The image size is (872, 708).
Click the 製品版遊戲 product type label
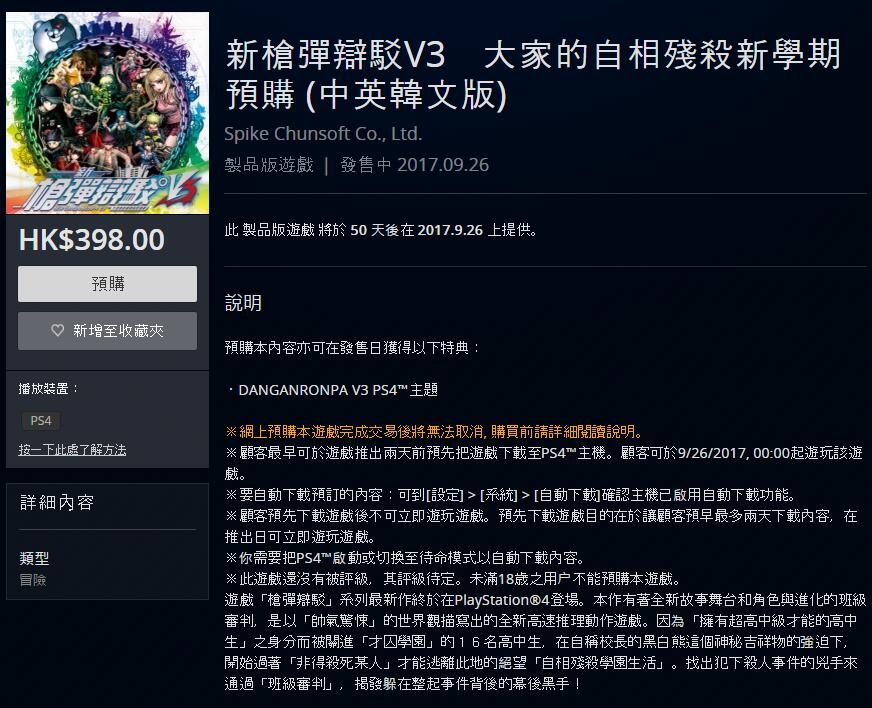point(269,165)
